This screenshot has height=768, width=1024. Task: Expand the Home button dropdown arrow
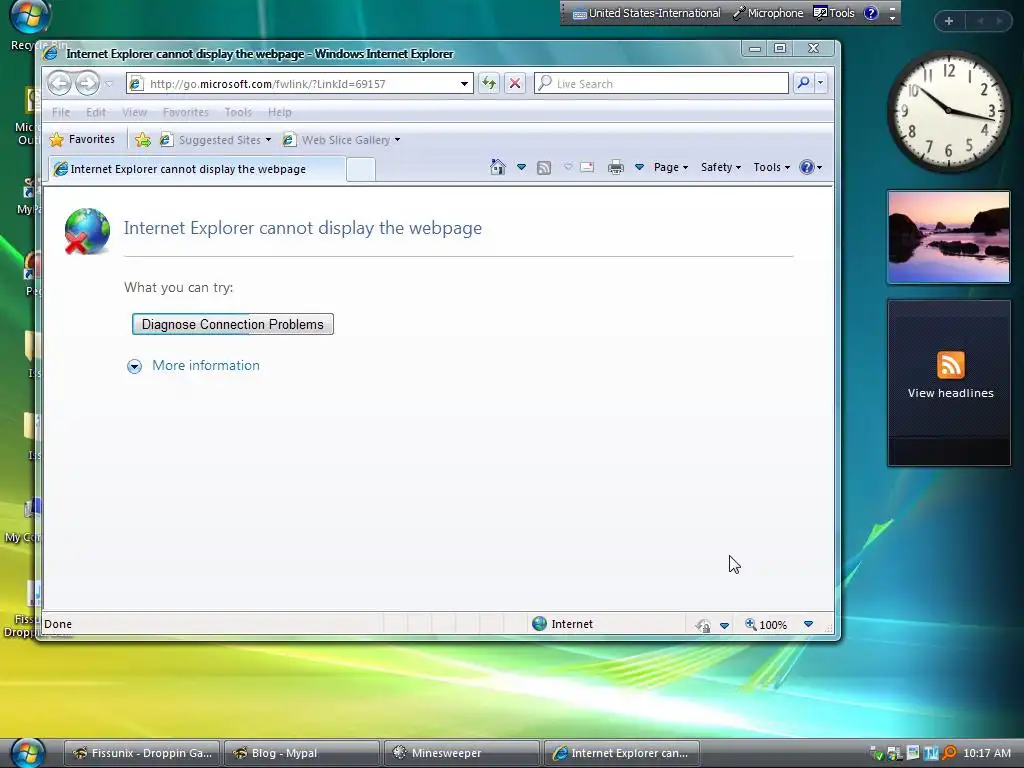pyautogui.click(x=521, y=167)
